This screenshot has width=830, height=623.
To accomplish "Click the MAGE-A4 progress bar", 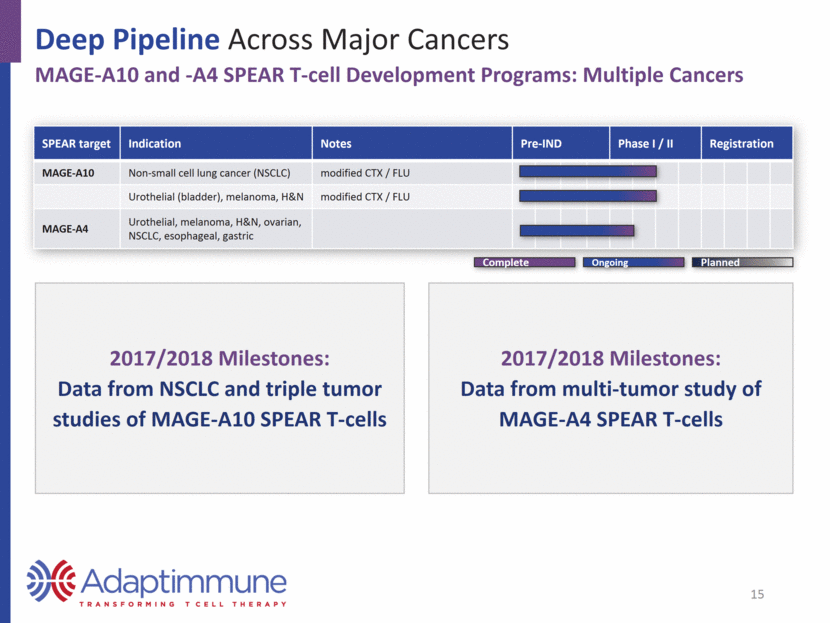I will [x=577, y=230].
